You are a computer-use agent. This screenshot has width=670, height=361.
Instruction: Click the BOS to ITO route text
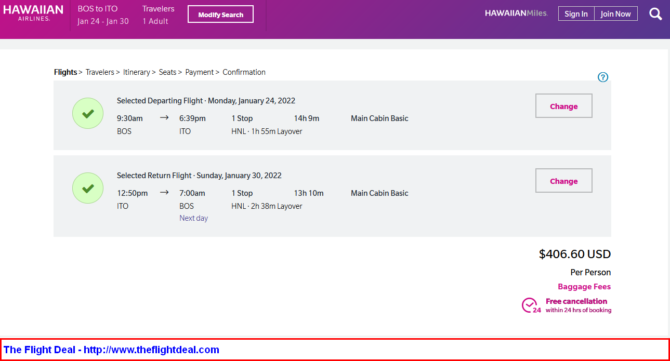click(97, 9)
